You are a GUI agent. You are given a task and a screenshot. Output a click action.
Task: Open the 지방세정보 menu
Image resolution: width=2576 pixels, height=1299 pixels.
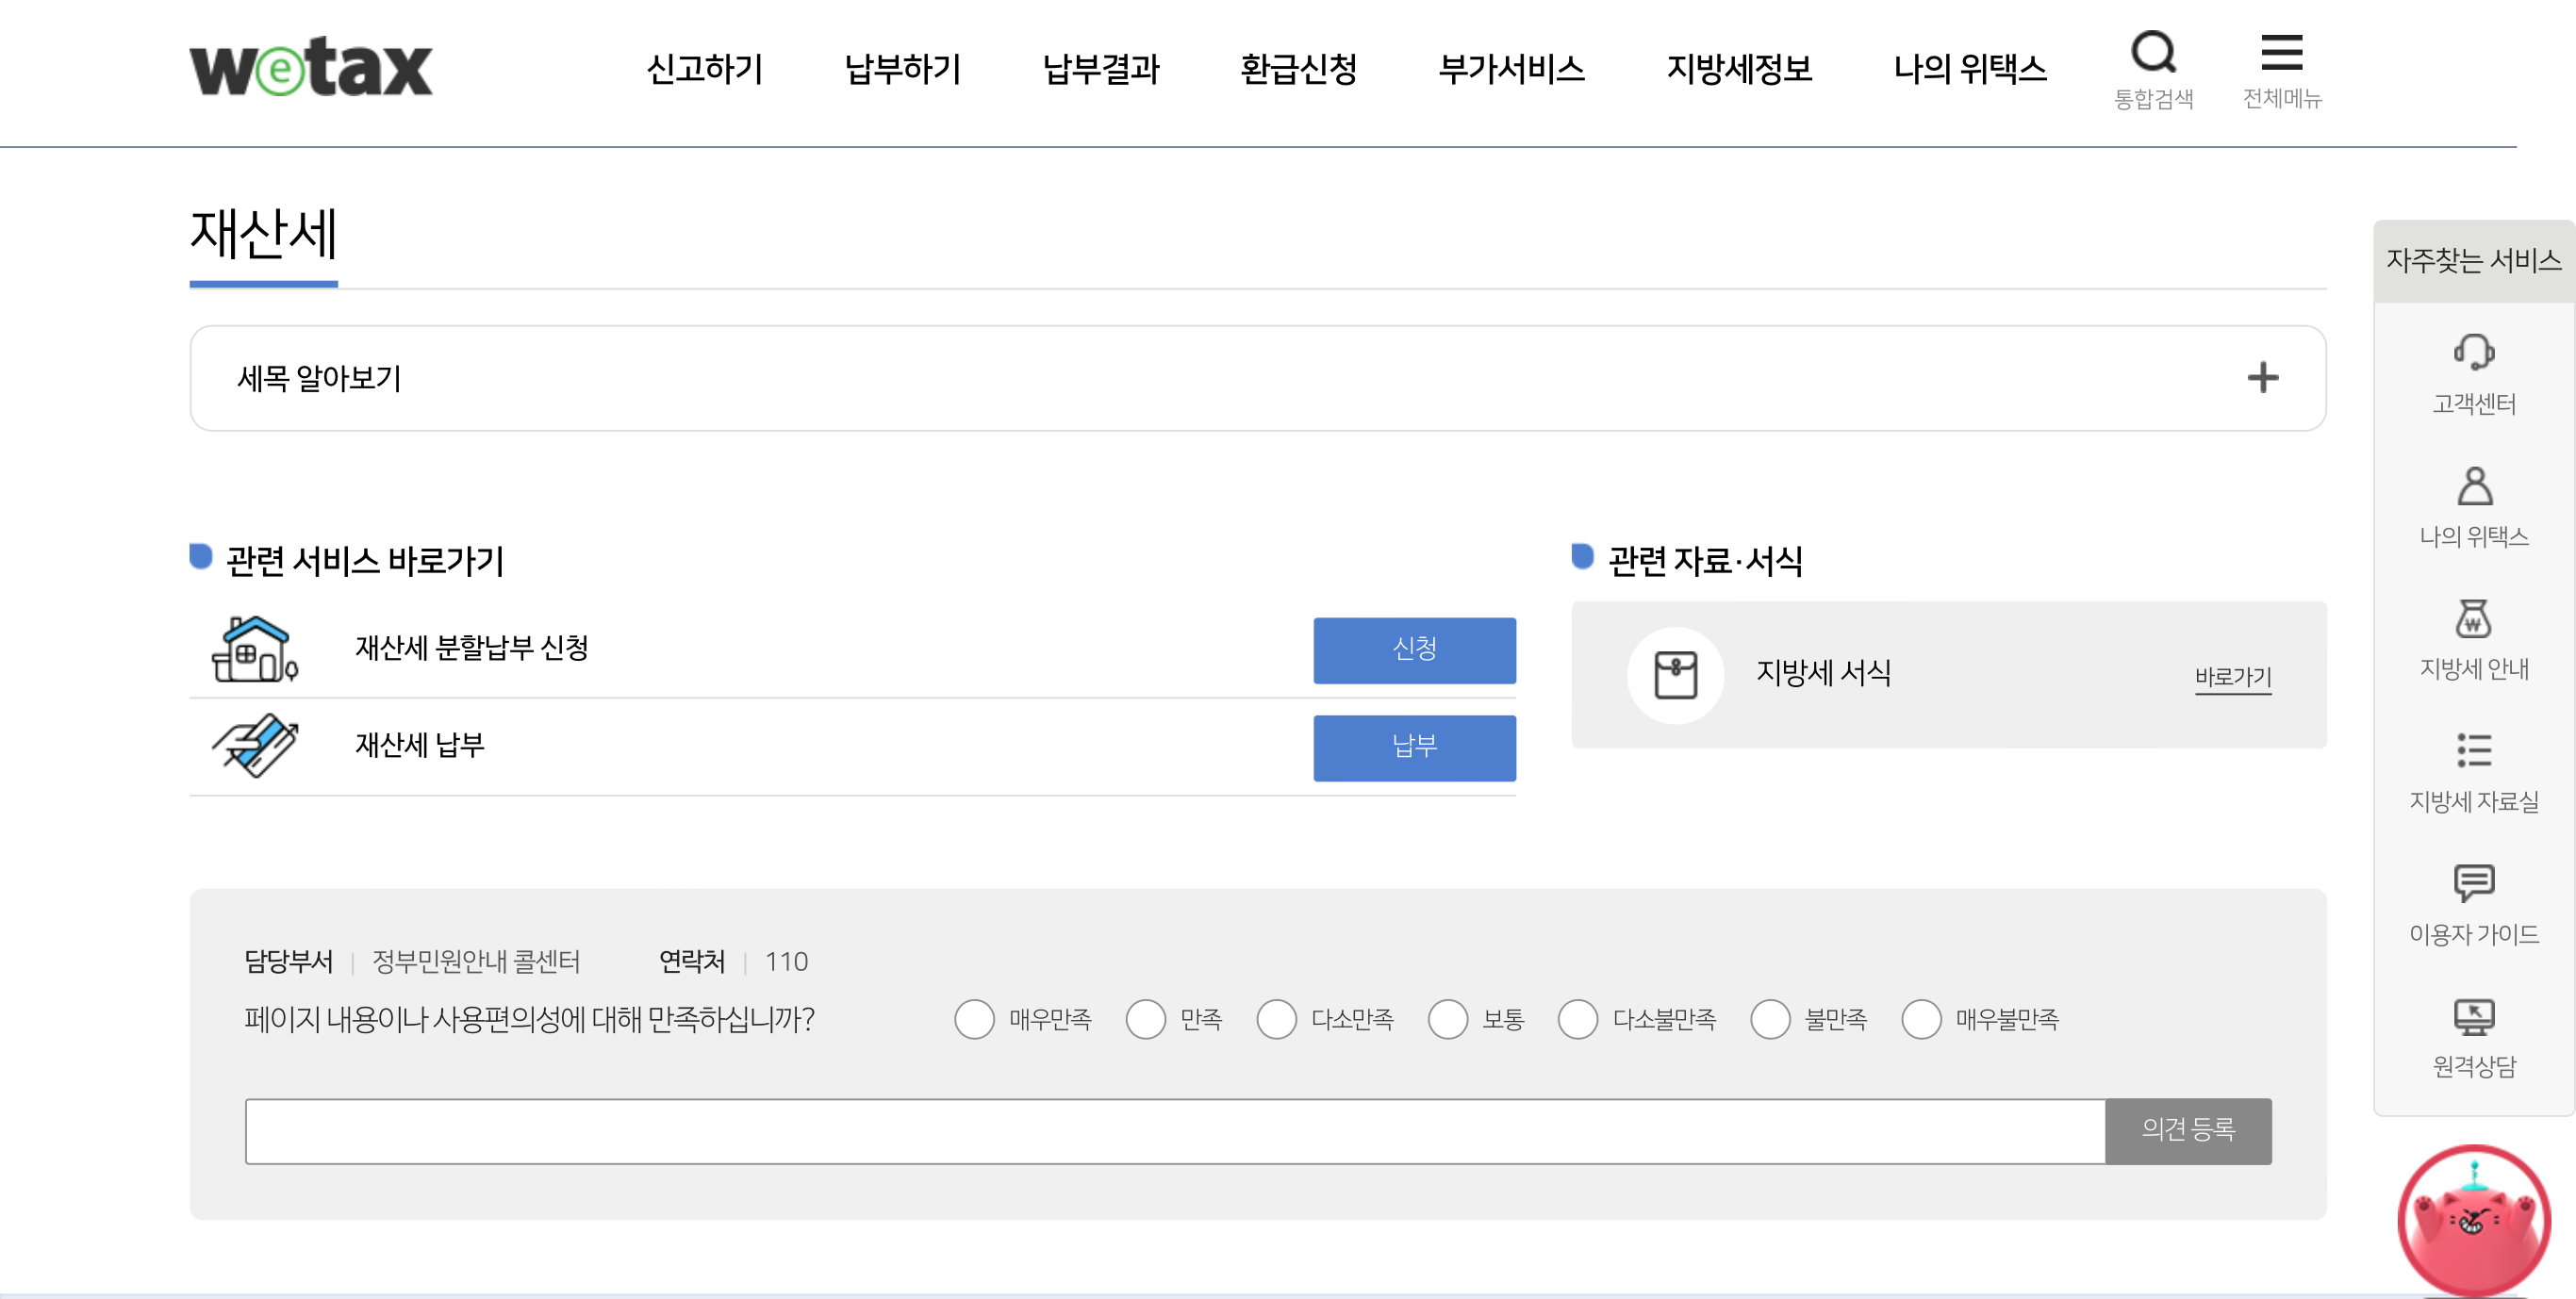(1739, 69)
